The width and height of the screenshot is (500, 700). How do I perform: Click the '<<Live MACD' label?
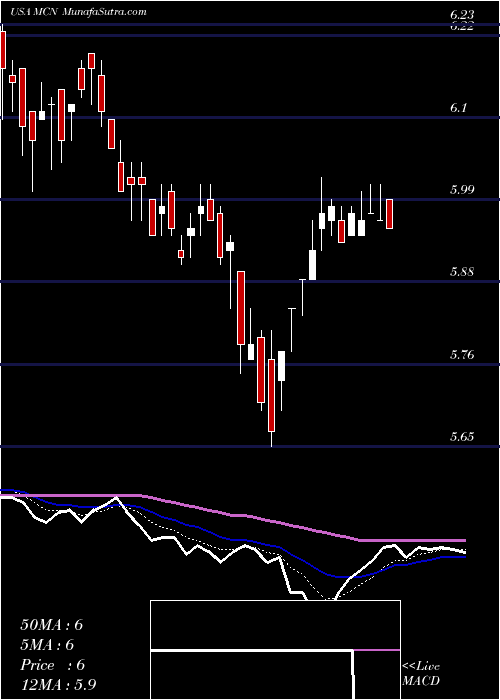(421, 674)
